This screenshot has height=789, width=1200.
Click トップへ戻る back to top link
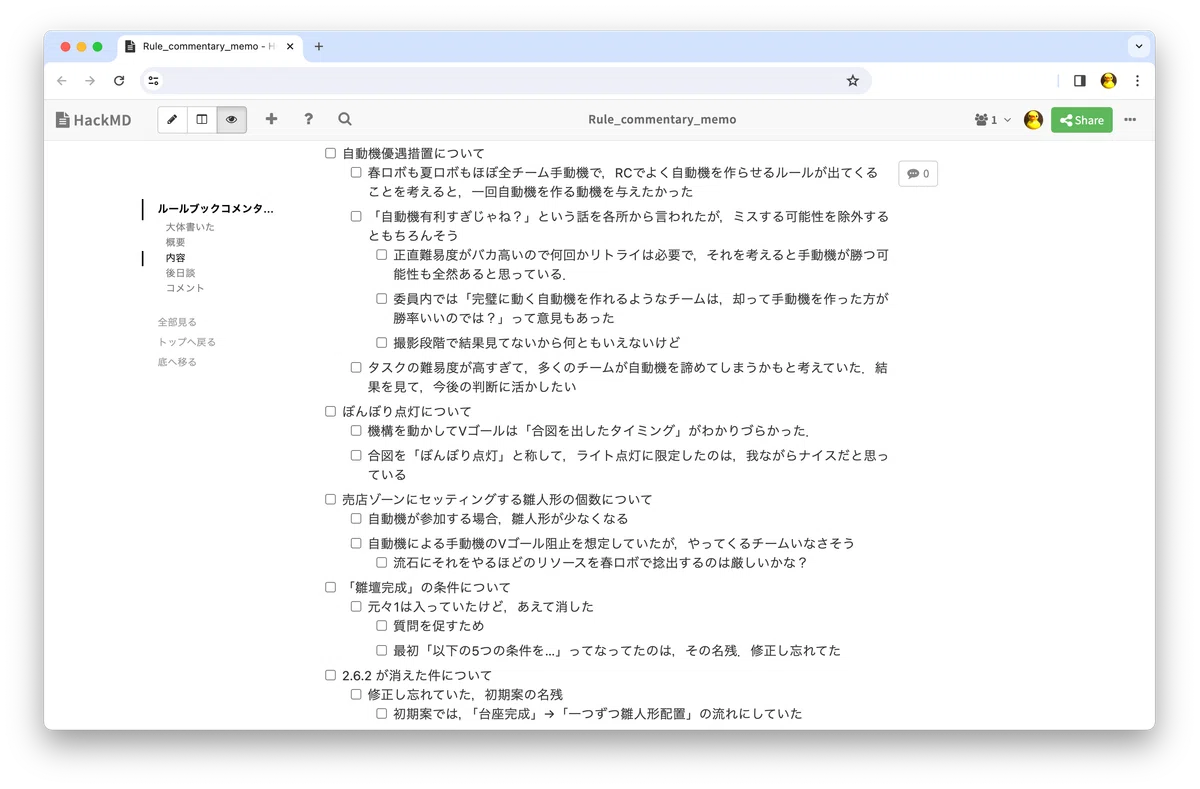(186, 342)
